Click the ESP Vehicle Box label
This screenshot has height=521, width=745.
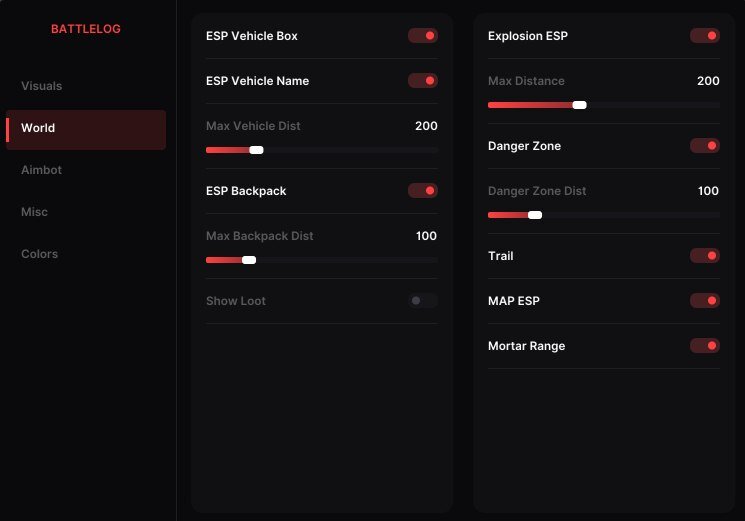(252, 36)
